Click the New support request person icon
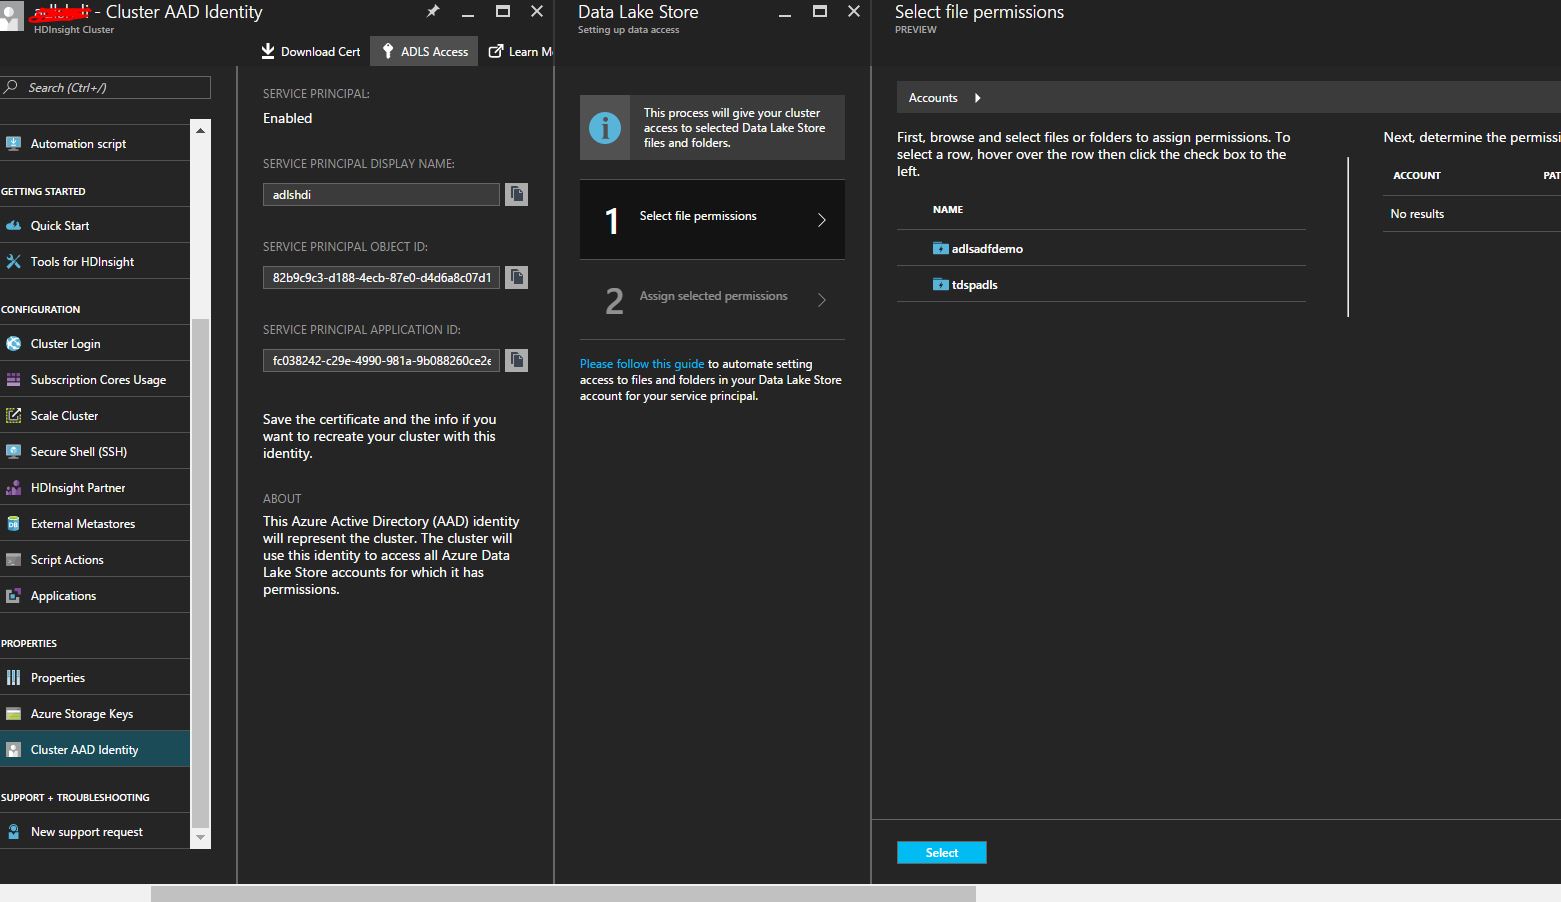1561x902 pixels. 13,831
